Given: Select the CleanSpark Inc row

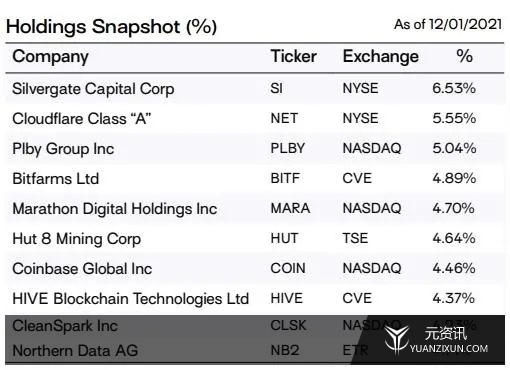Looking at the screenshot, I should 255,326.
